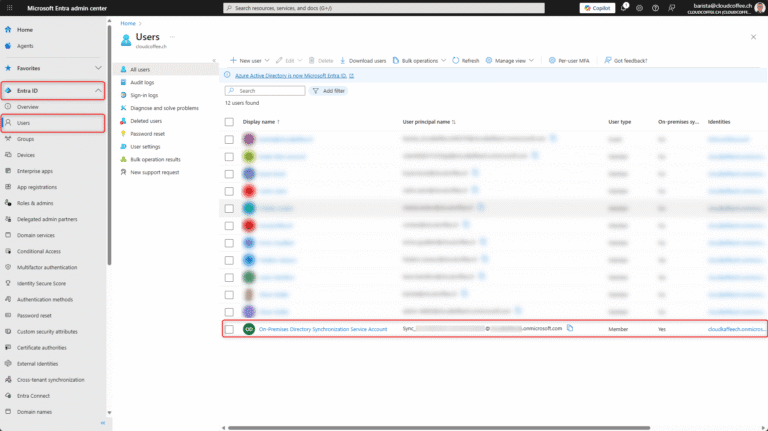768x431 pixels.
Task: Click the Identity Secure Score icon
Action: 8,283
